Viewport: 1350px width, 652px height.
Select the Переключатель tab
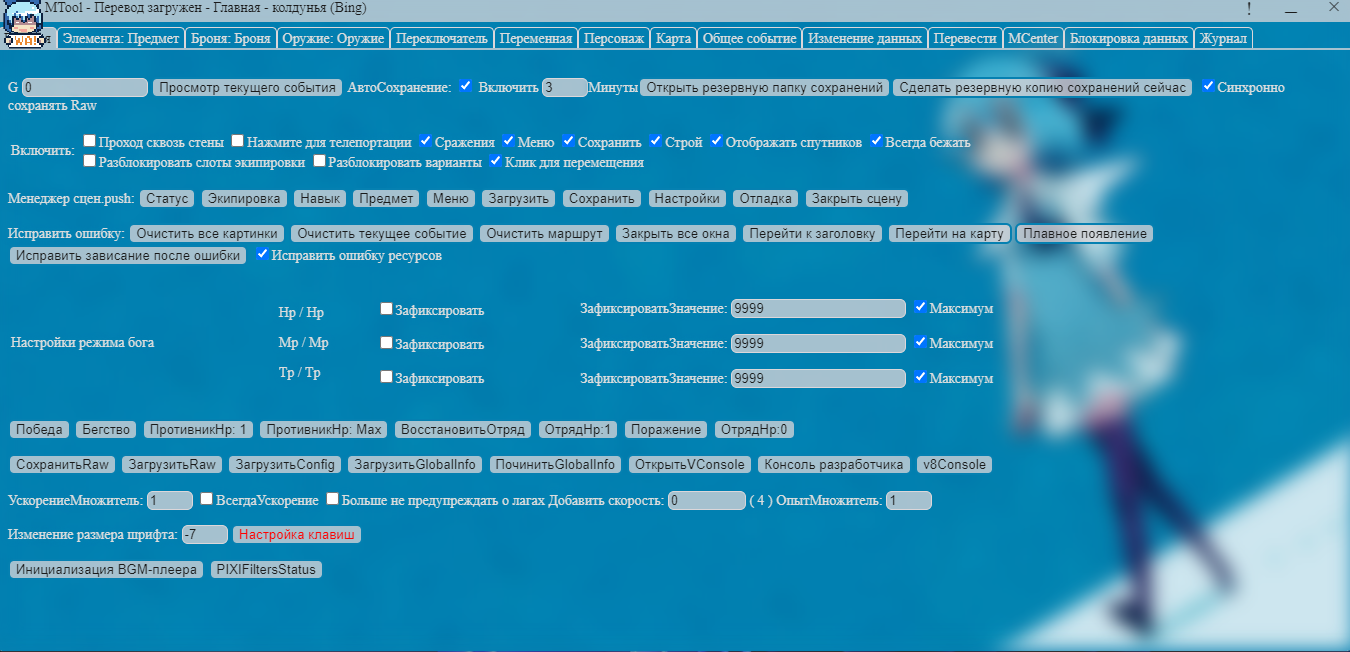click(x=441, y=38)
